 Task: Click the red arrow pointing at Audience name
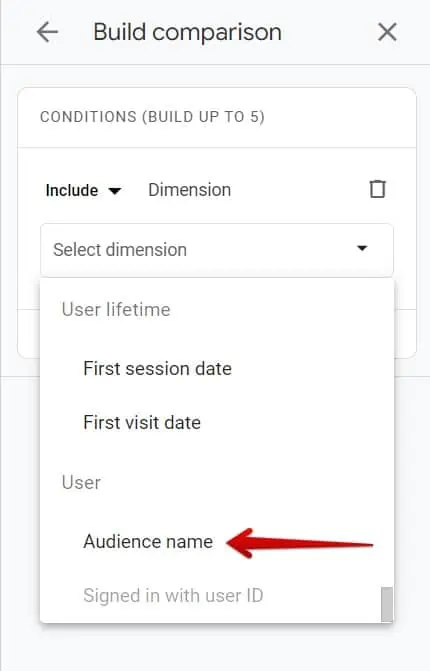[300, 543]
